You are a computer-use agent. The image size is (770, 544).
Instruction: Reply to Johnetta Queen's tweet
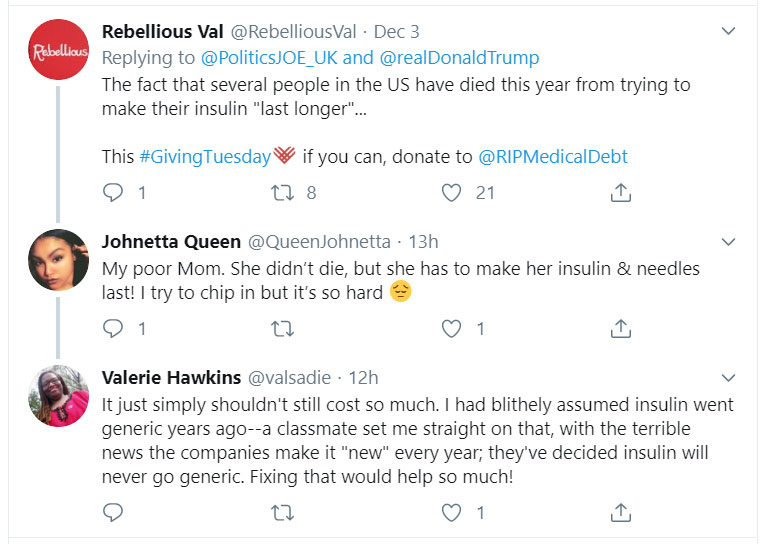tap(114, 328)
